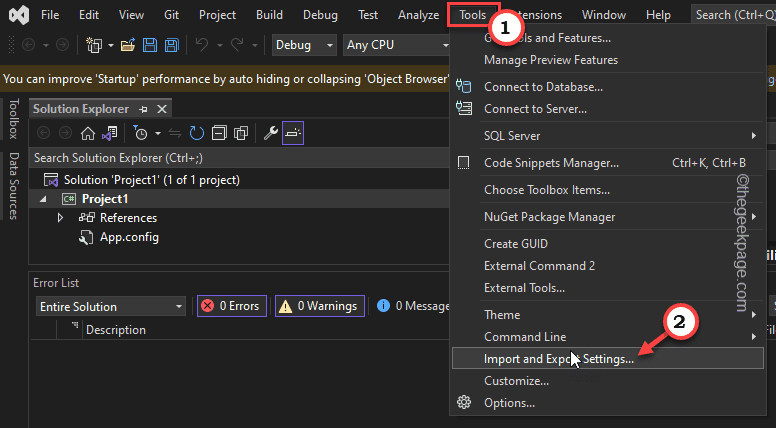Click the Visual Studio logo icon
The image size is (776, 428).
point(19,15)
